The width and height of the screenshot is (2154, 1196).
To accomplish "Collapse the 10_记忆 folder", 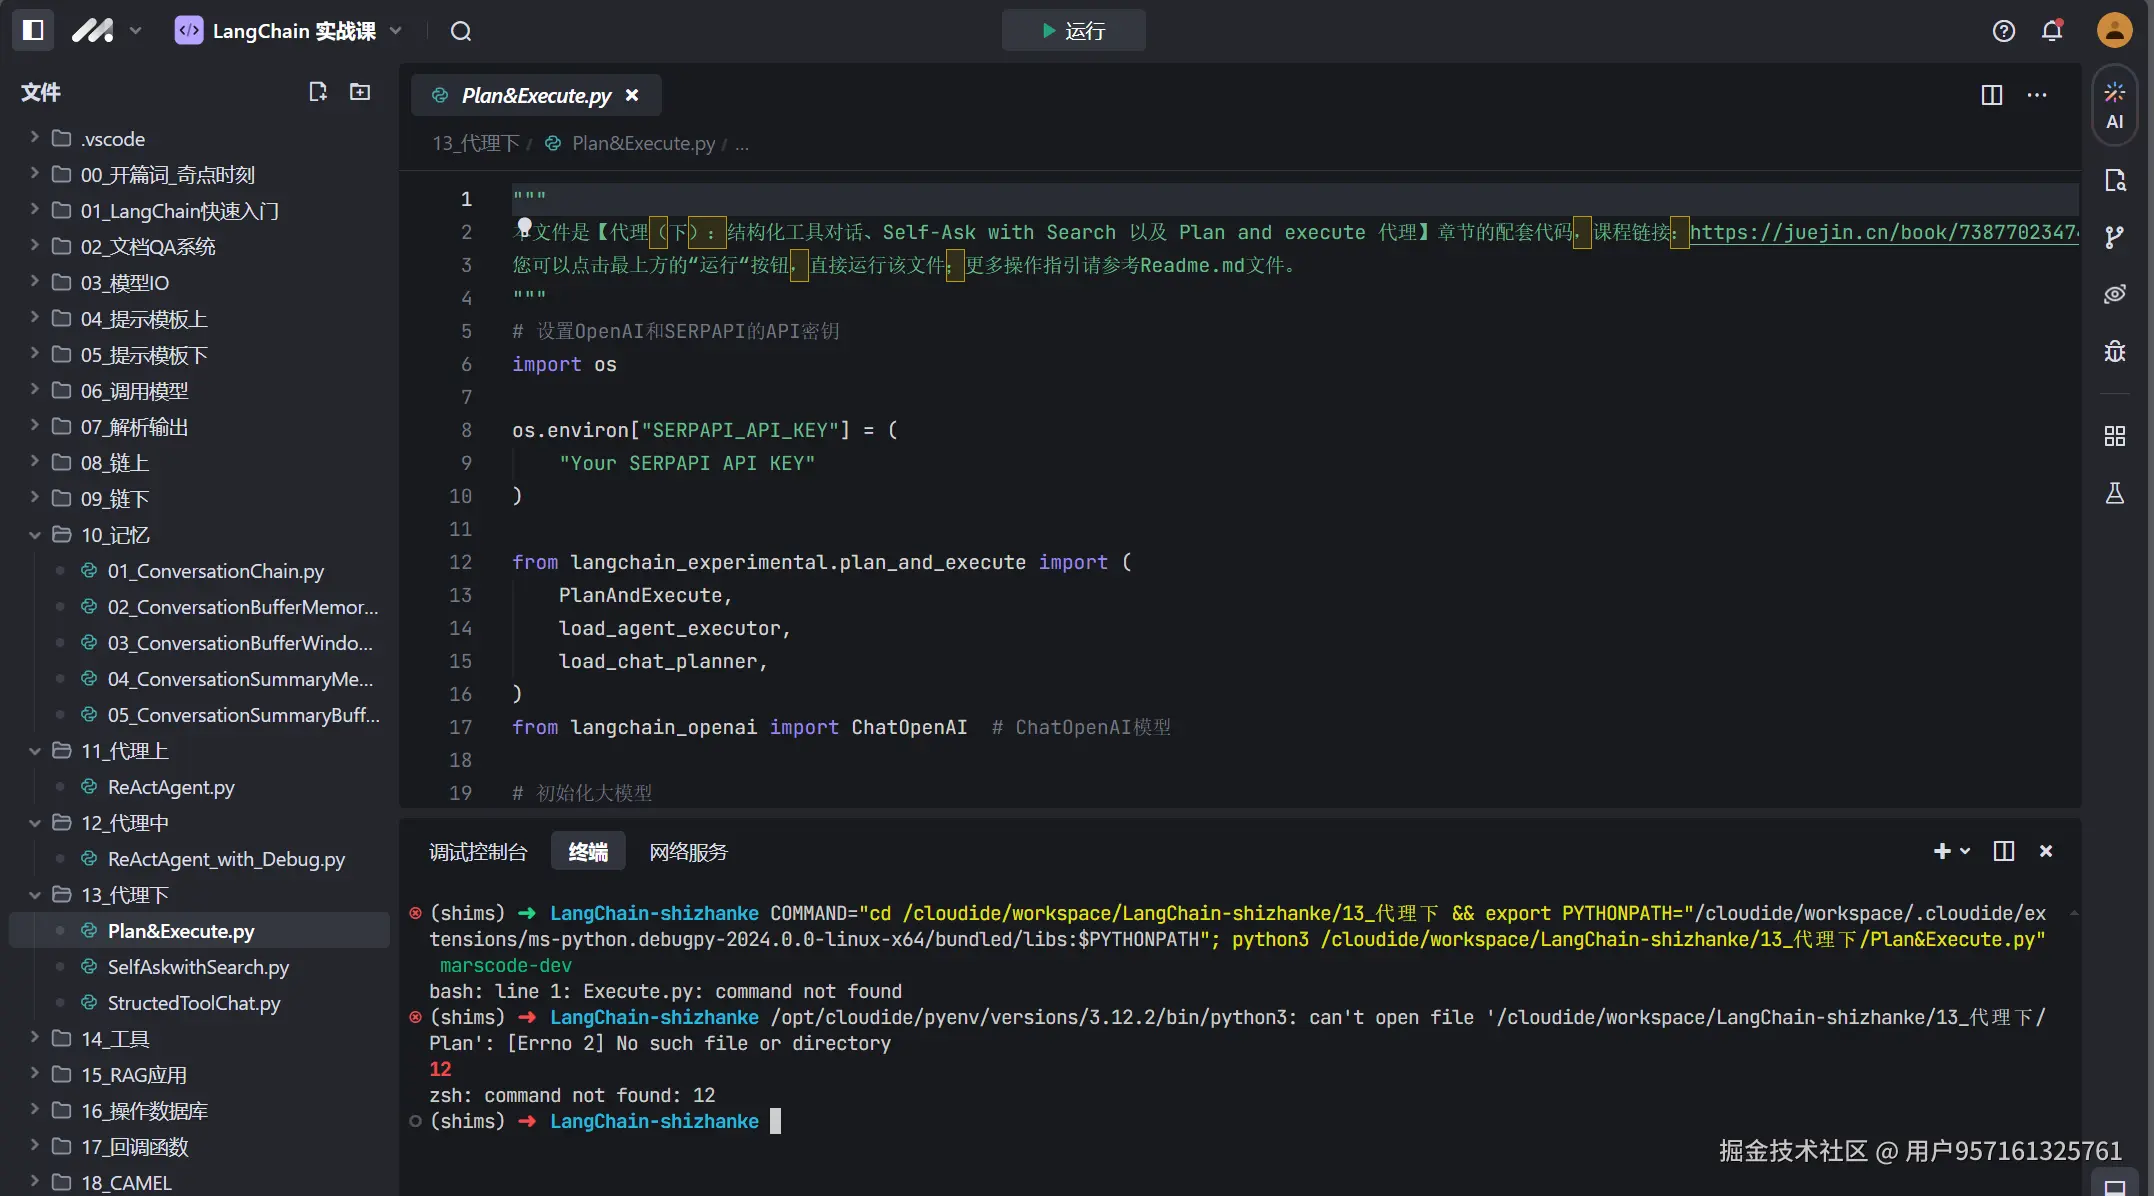I will [x=115, y=535].
